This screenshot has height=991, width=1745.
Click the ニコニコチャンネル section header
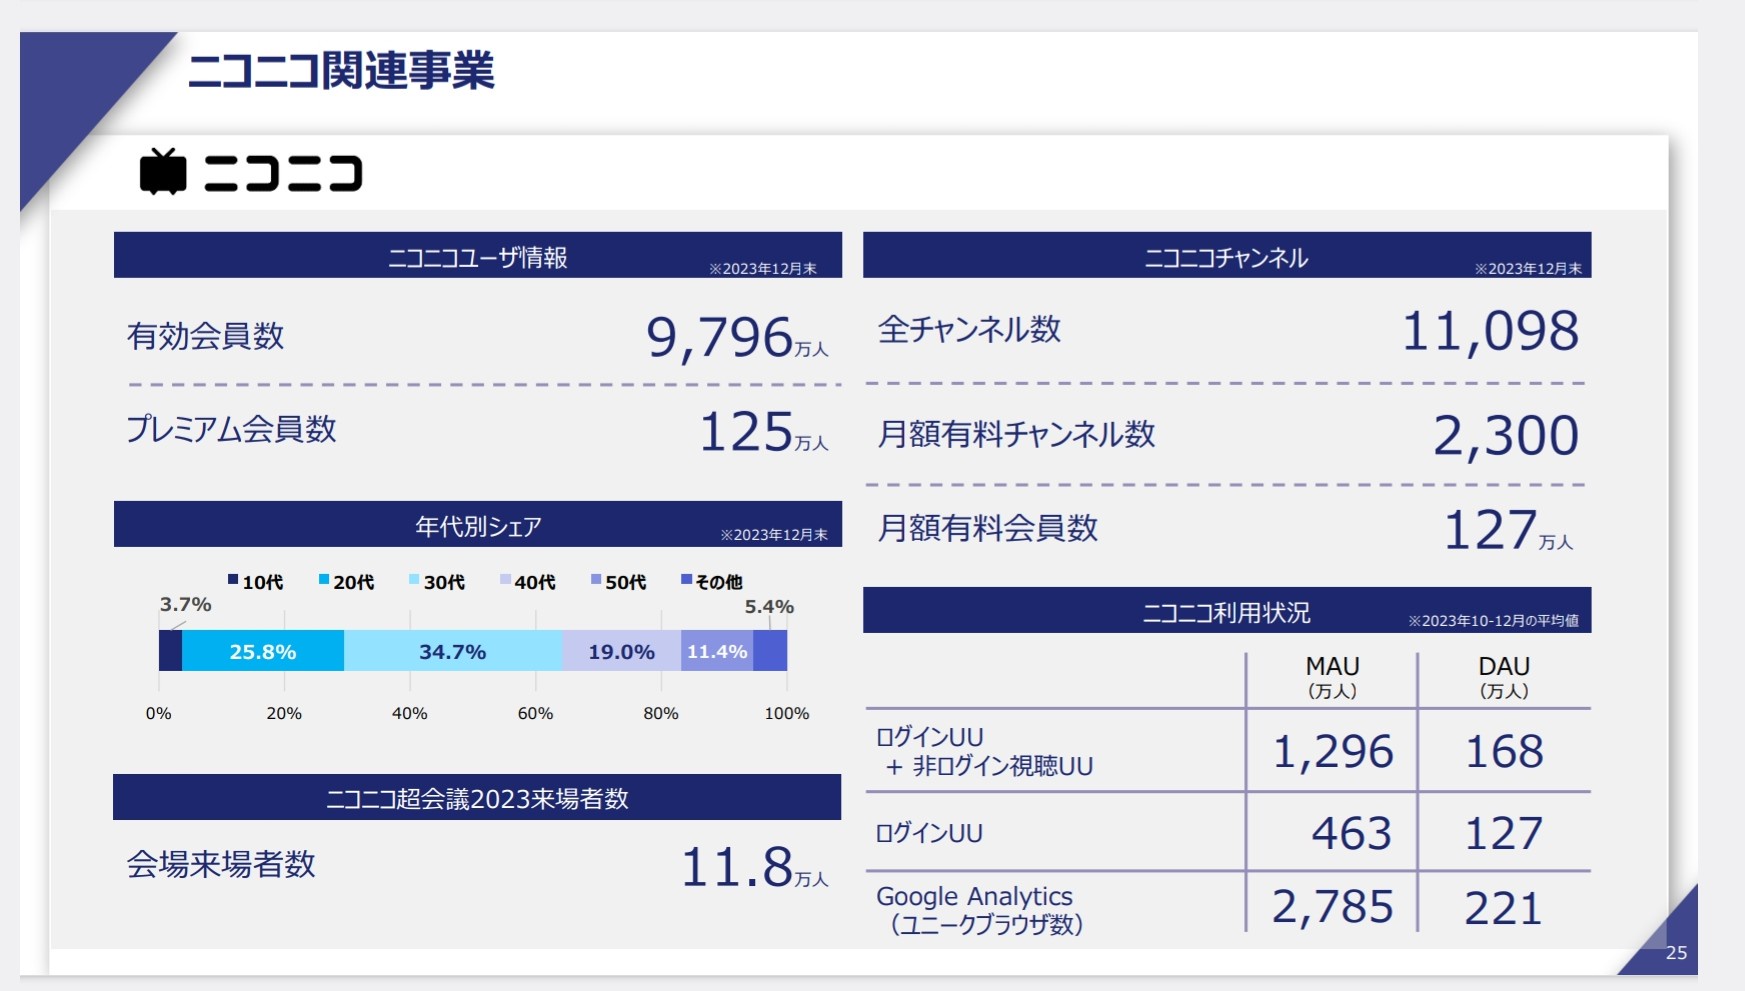(1227, 255)
